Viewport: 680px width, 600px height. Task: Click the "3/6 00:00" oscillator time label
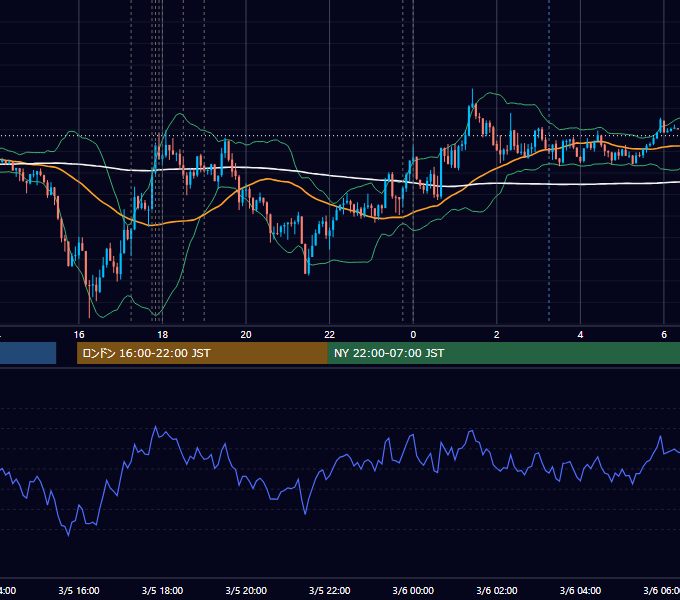[x=413, y=590]
